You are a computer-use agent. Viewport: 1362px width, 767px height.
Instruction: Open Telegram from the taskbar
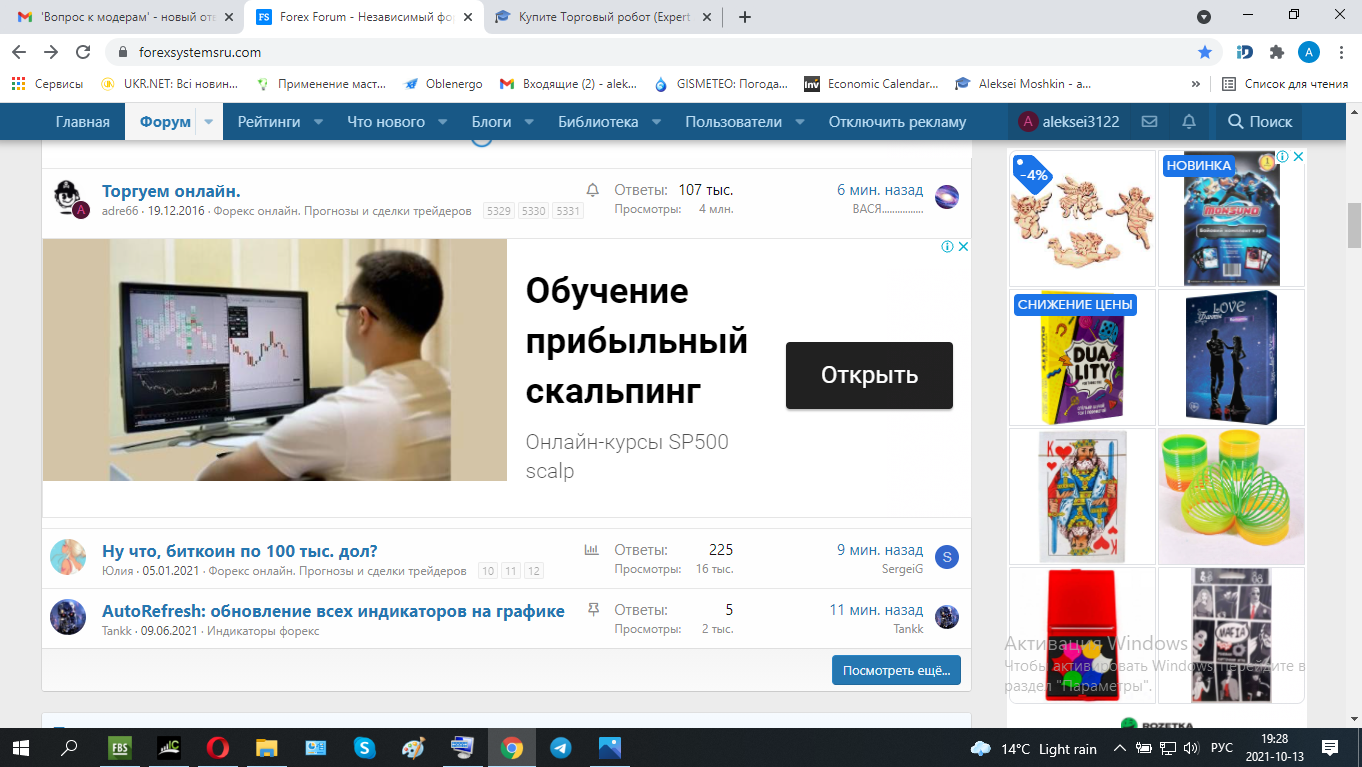(x=560, y=748)
